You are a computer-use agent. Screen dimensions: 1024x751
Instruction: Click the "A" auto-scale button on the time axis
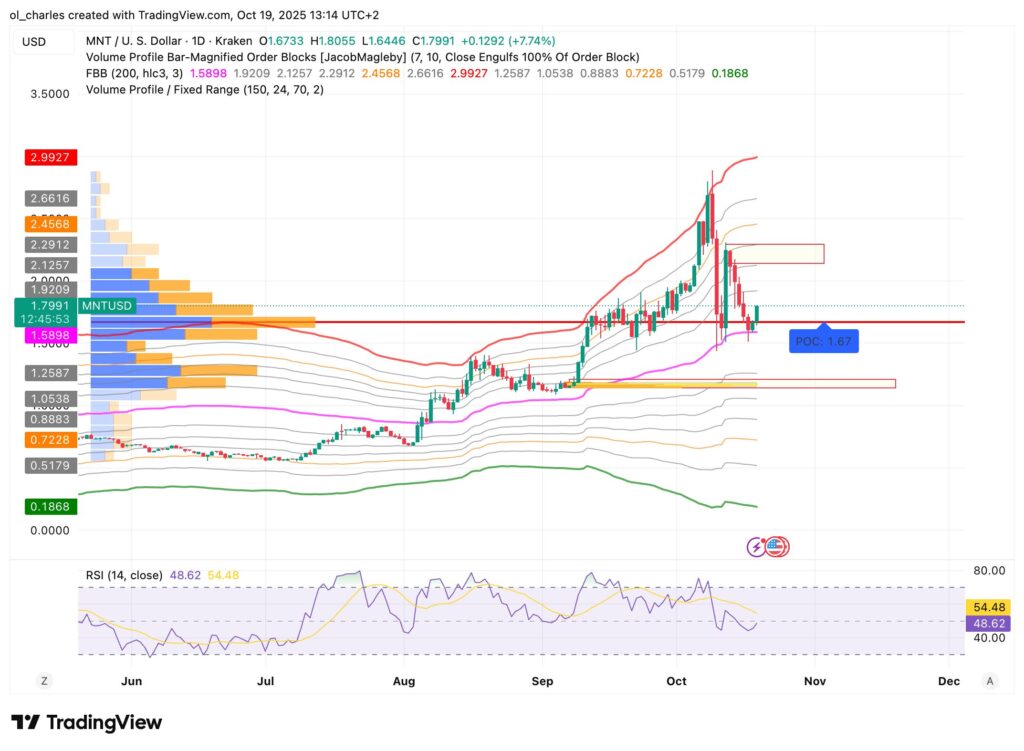click(990, 680)
